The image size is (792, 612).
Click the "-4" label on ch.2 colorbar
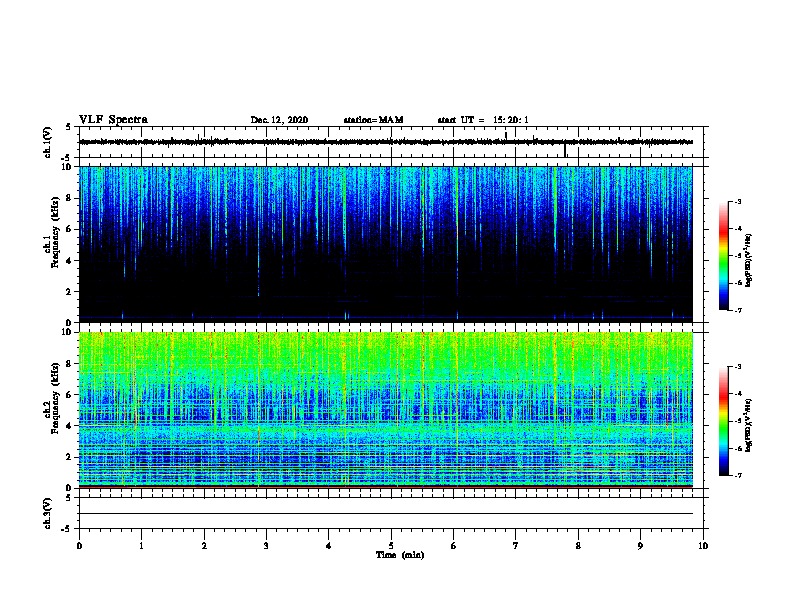[737, 394]
